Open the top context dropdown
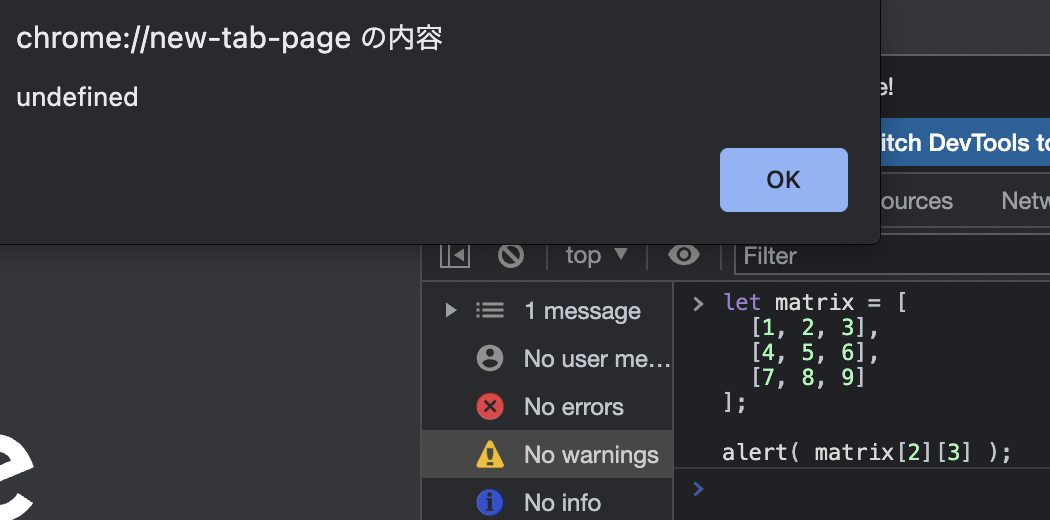The image size is (1050, 520). 597,256
